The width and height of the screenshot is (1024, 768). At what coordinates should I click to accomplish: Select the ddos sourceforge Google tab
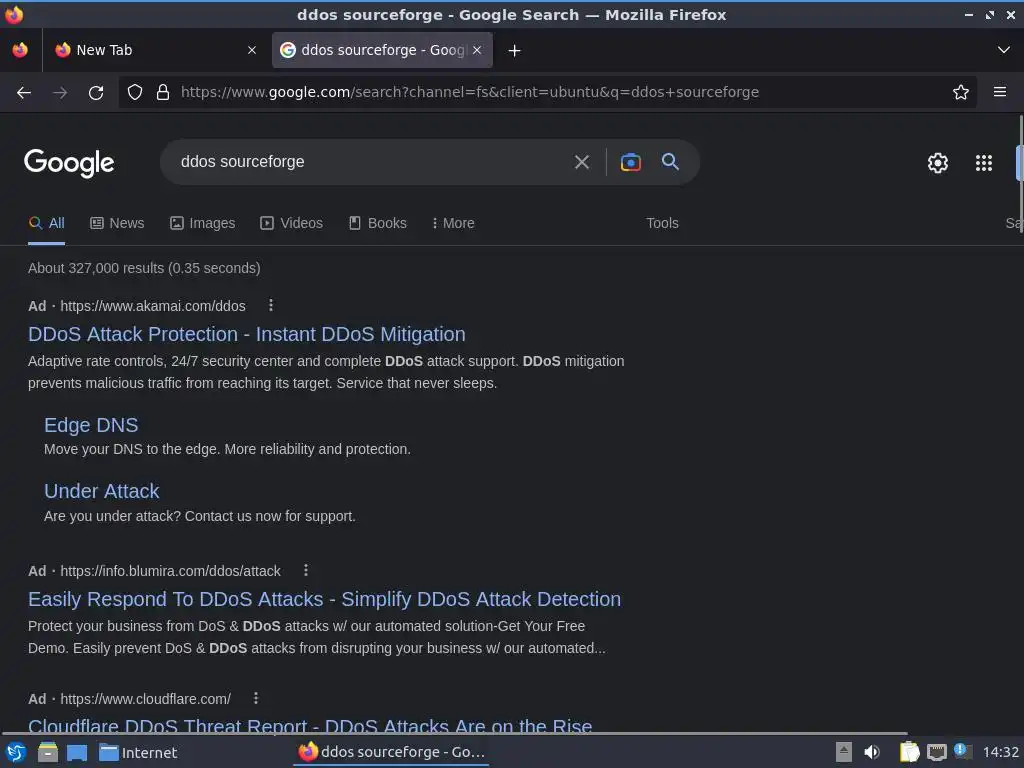coord(382,50)
